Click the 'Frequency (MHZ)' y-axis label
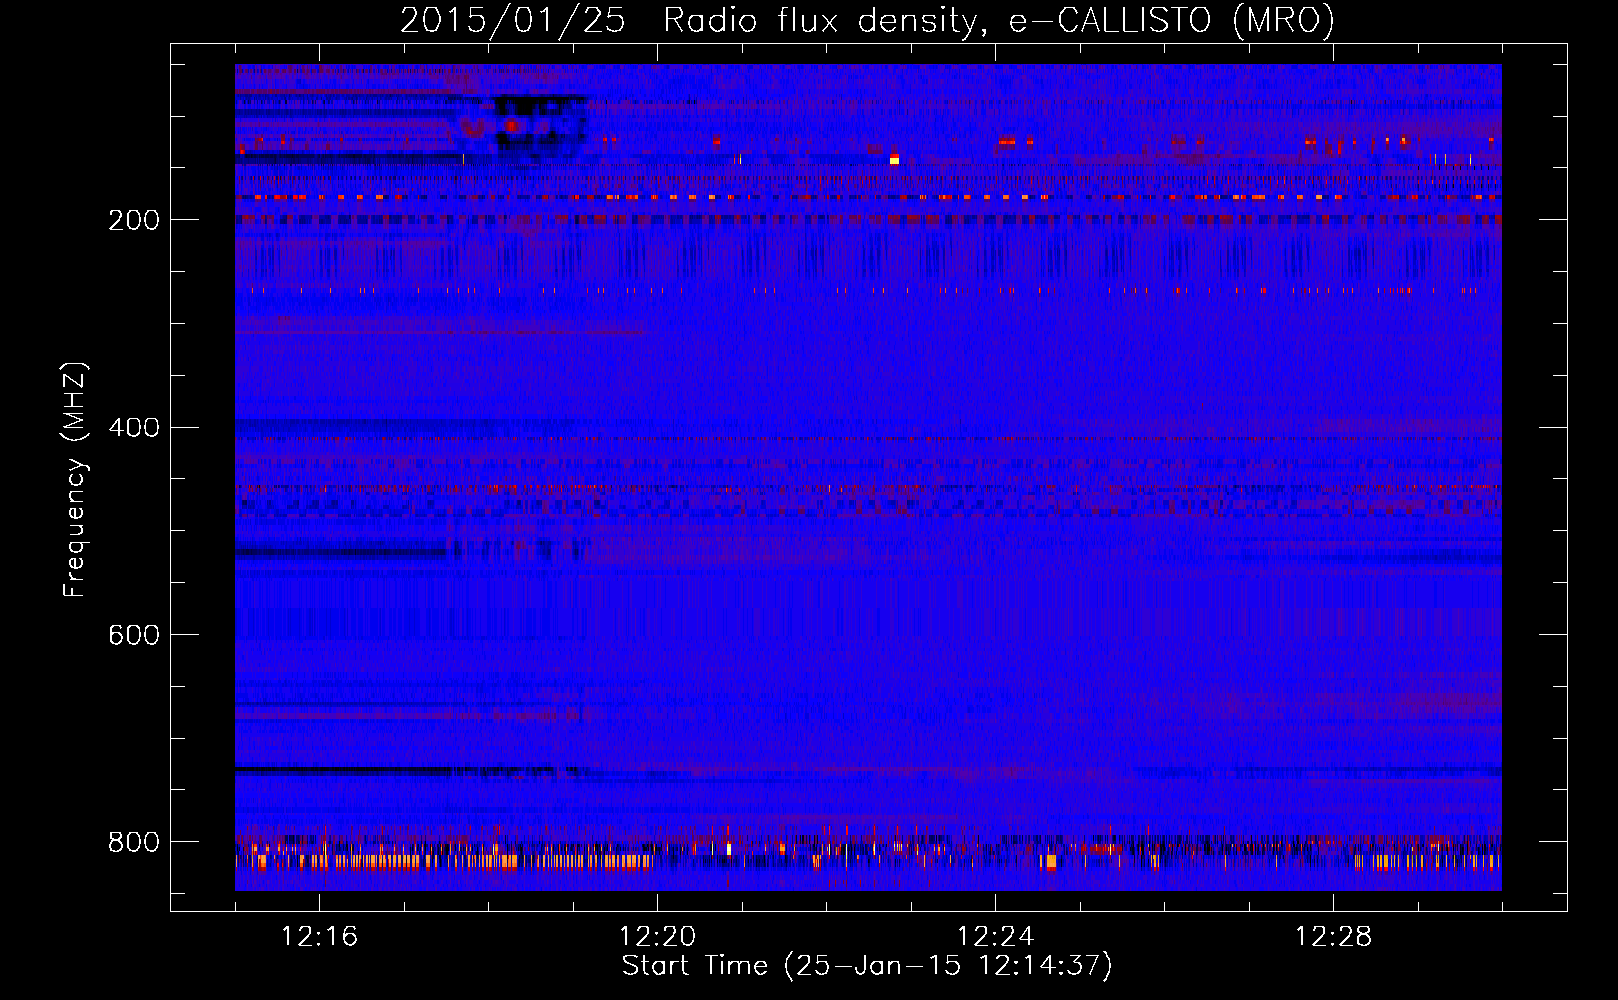Screen dimensions: 1618x1000 pyautogui.click(x=75, y=480)
